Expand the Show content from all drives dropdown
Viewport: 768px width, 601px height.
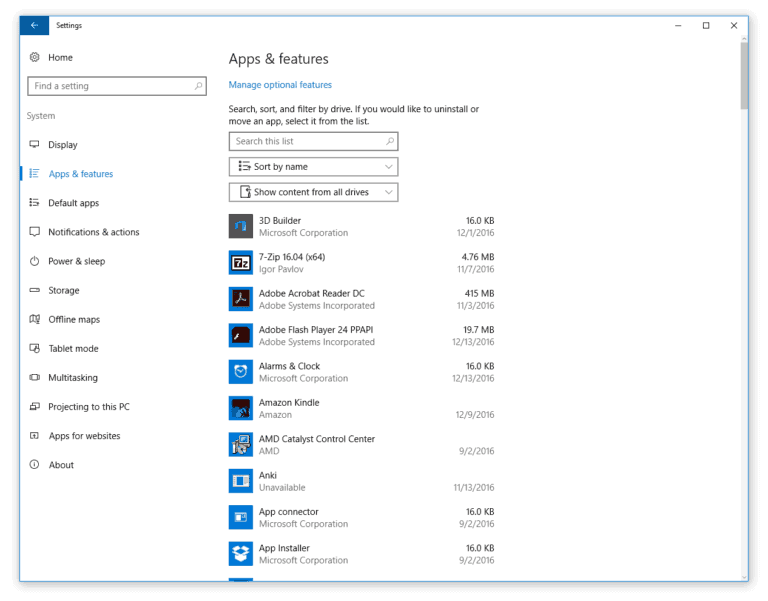pos(313,192)
